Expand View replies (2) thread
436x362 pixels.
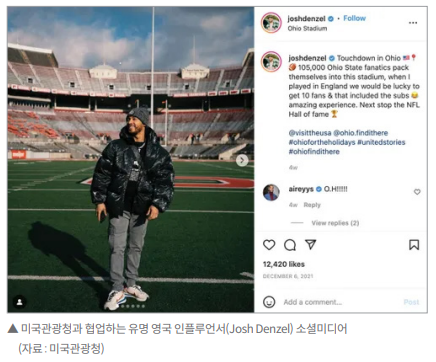pyautogui.click(x=335, y=223)
